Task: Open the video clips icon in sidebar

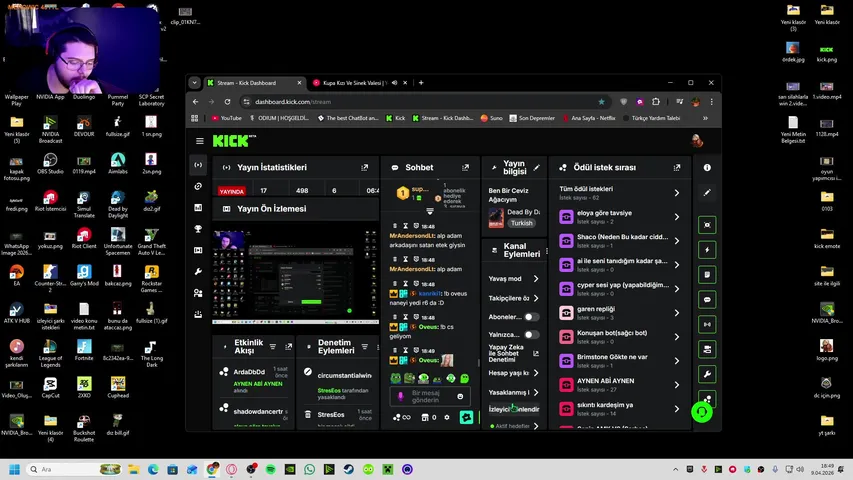Action: pyautogui.click(x=198, y=250)
